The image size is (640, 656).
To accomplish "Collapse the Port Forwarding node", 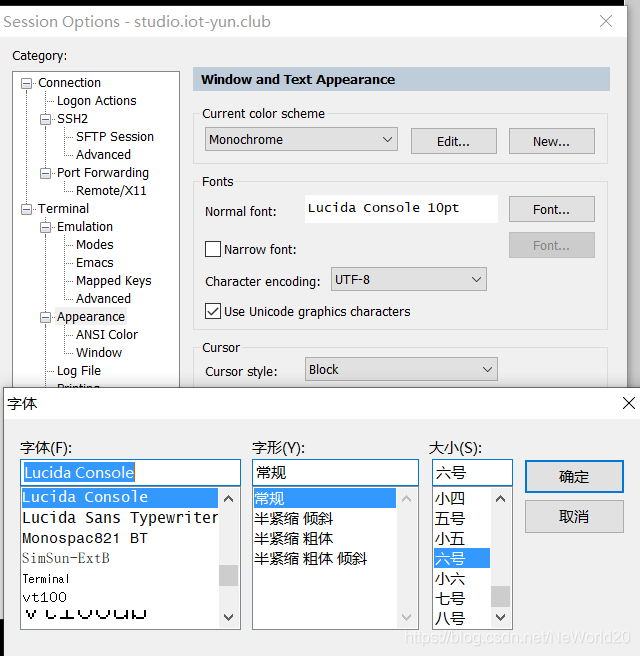I will tap(45, 173).
